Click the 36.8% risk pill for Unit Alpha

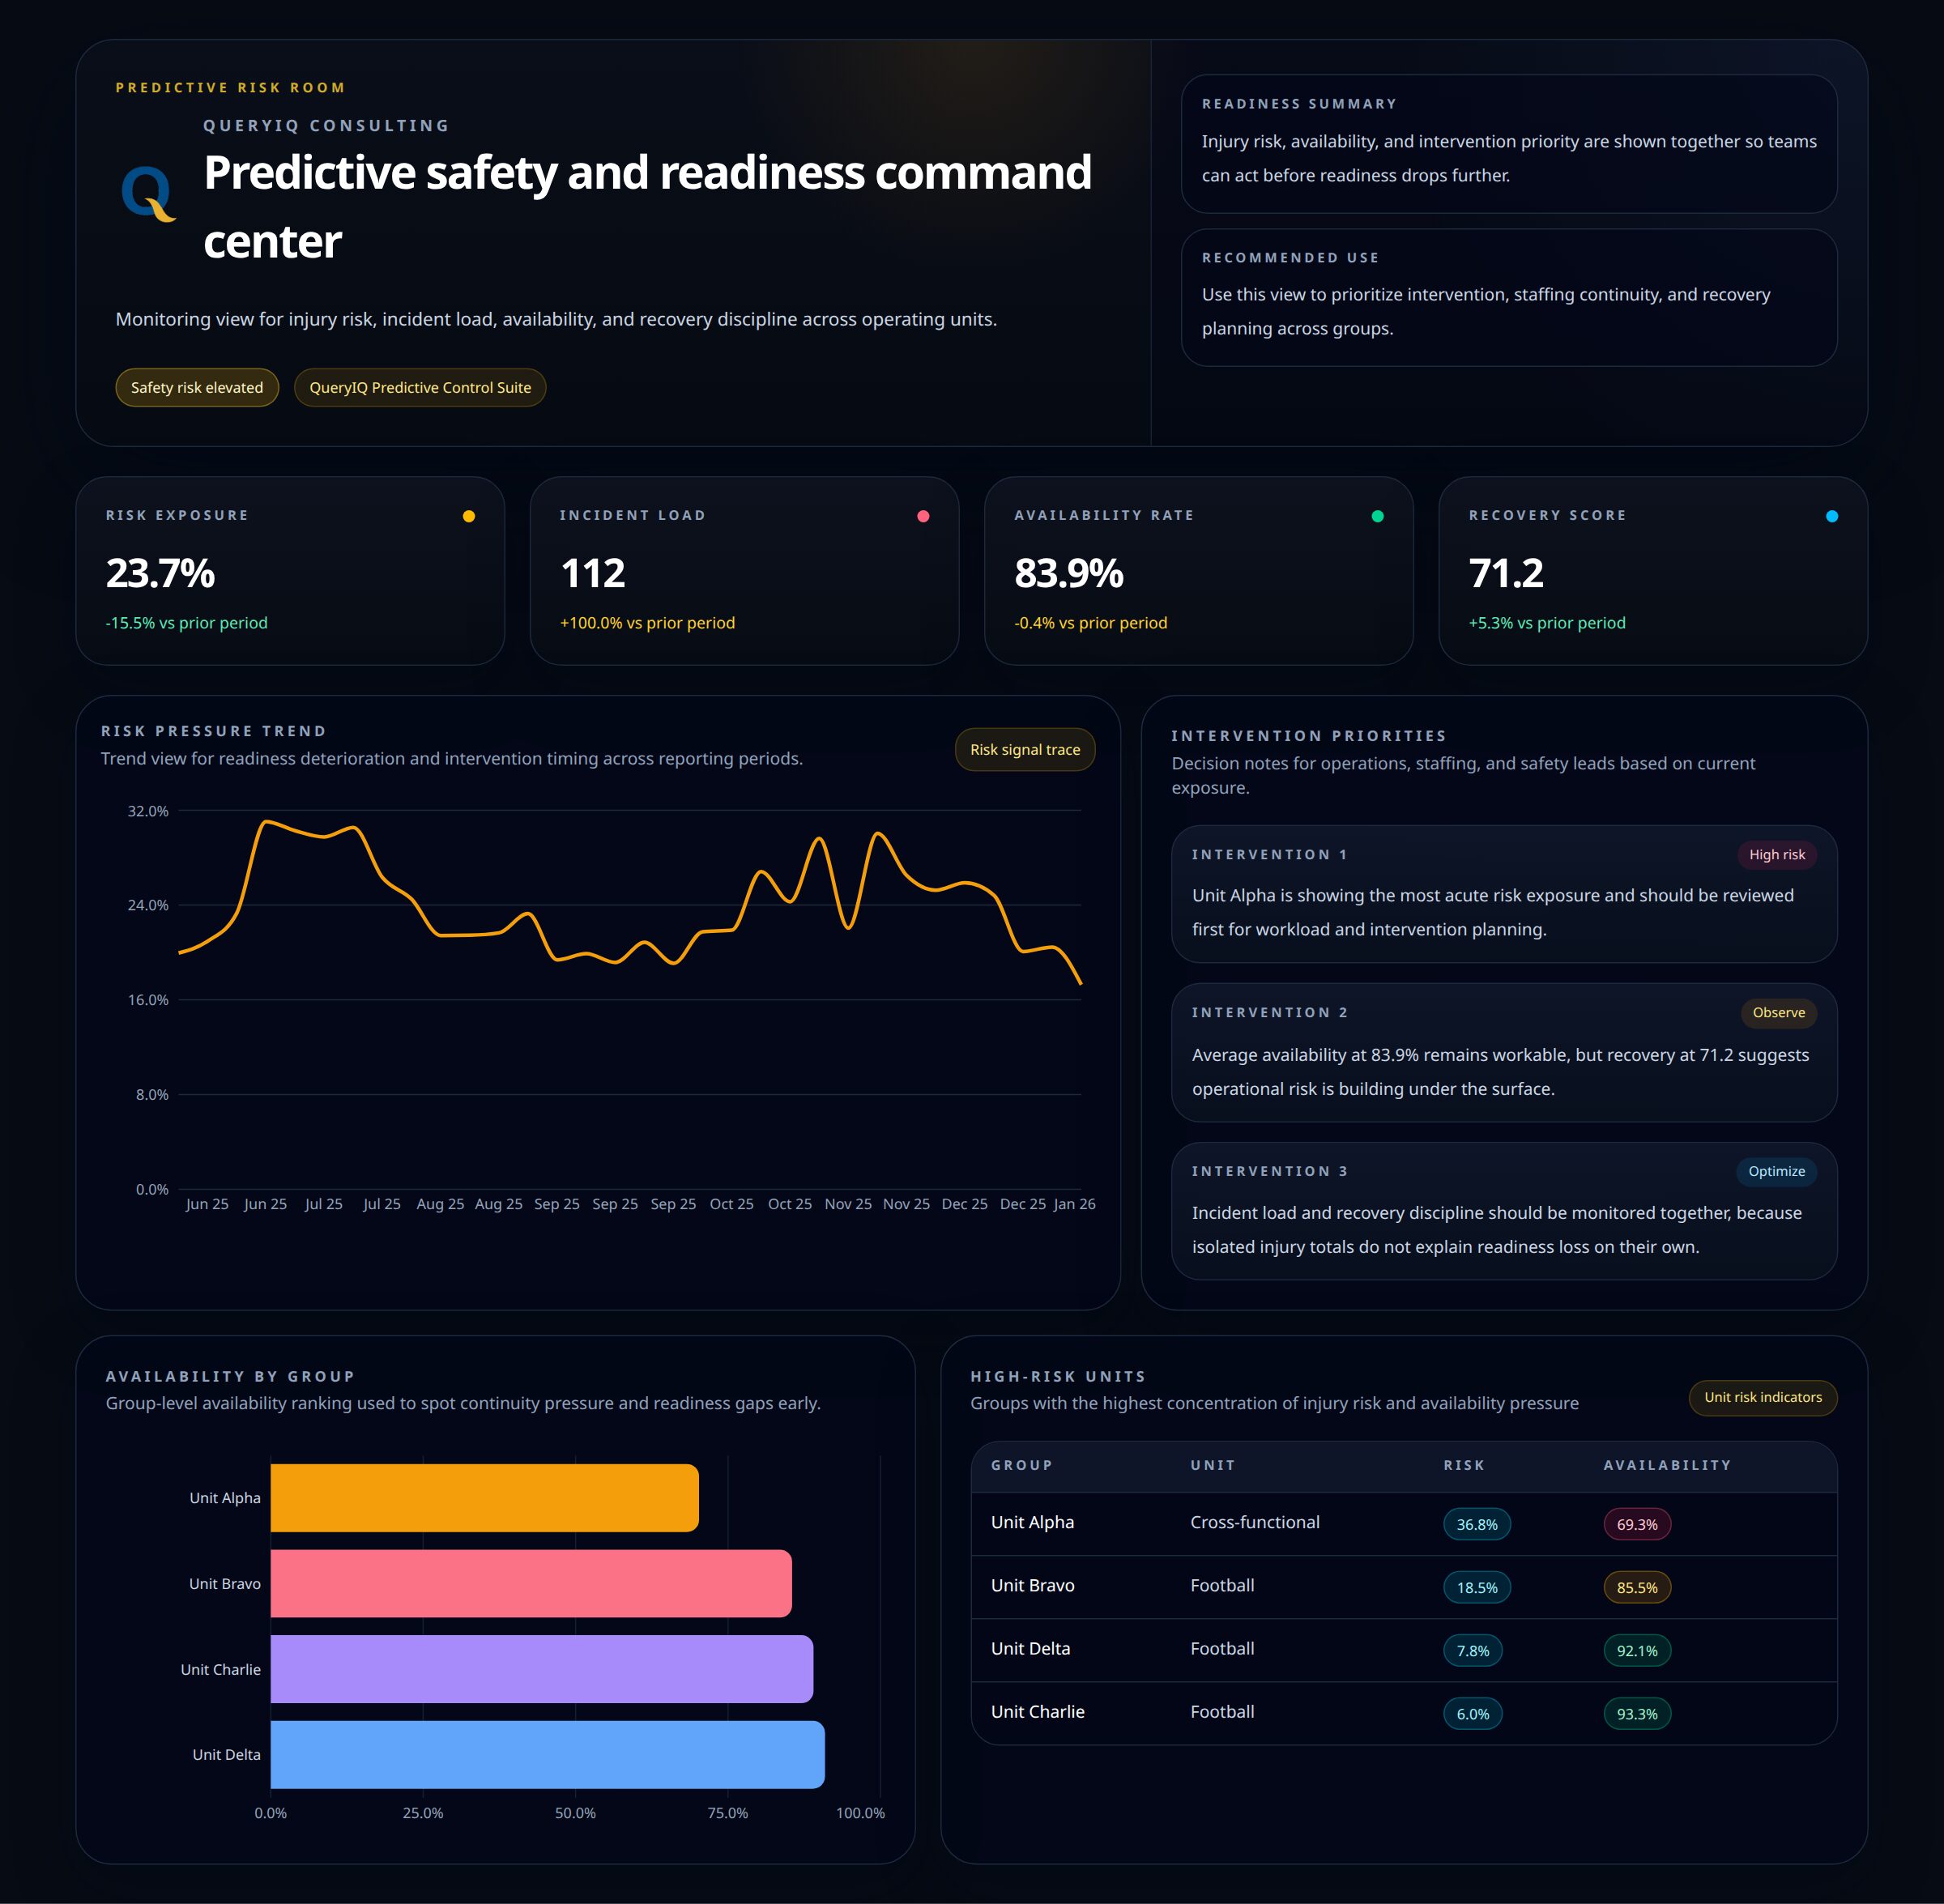(1476, 1524)
